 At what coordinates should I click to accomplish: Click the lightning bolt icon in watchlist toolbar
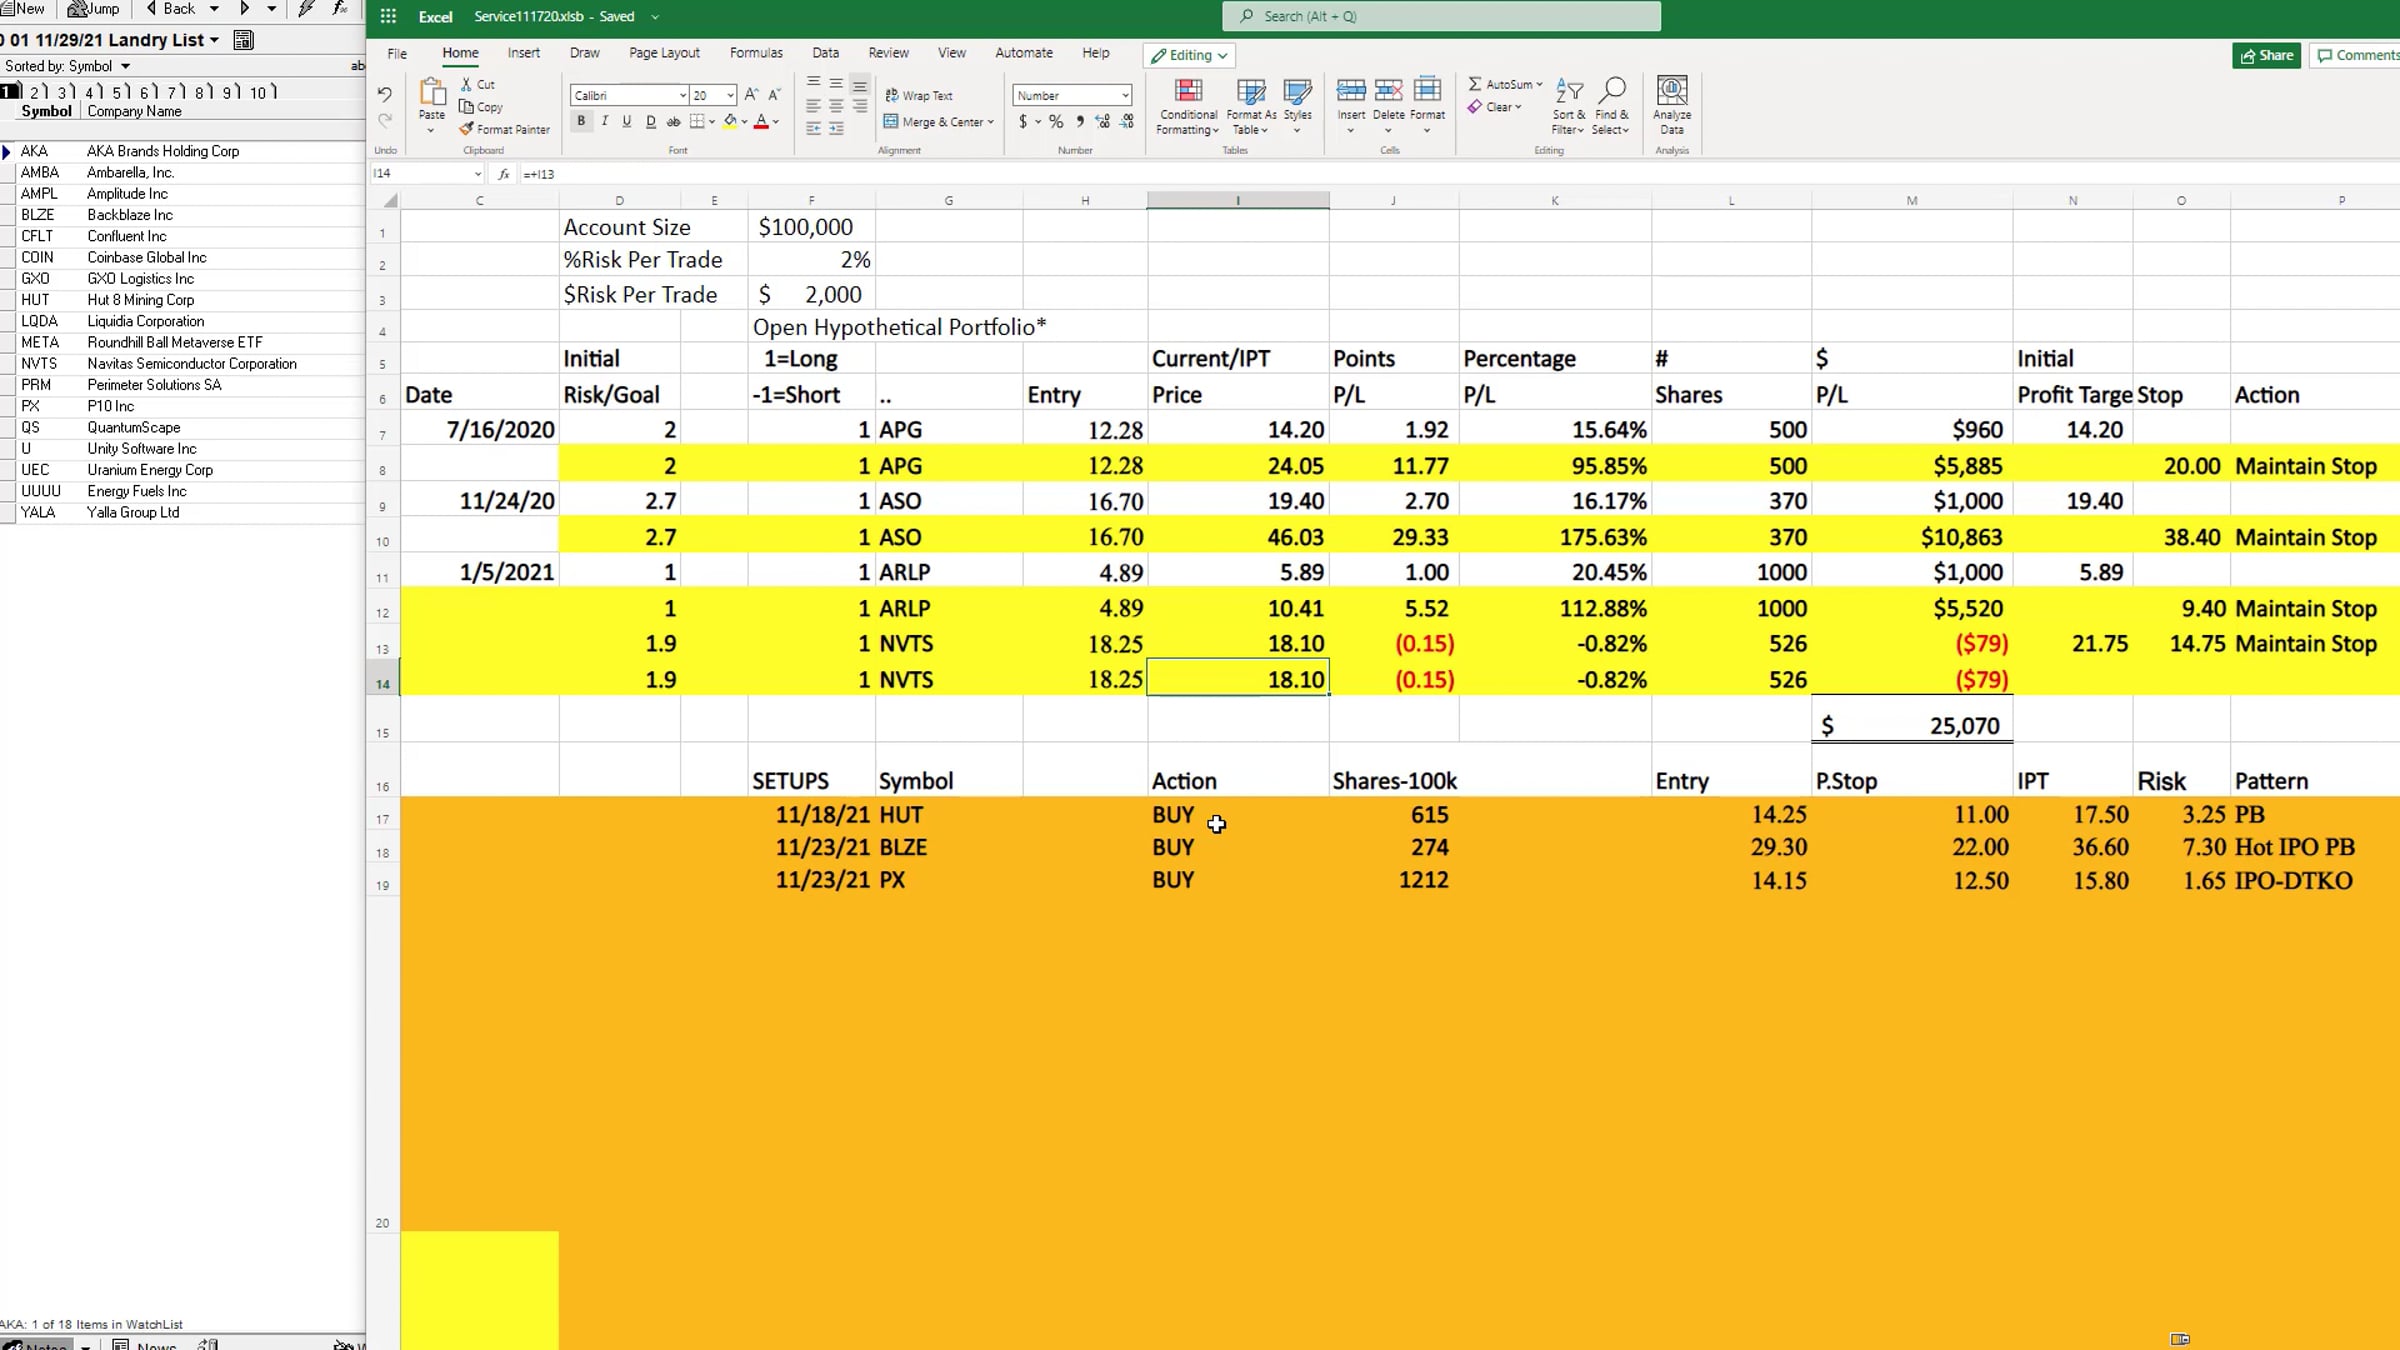(307, 9)
